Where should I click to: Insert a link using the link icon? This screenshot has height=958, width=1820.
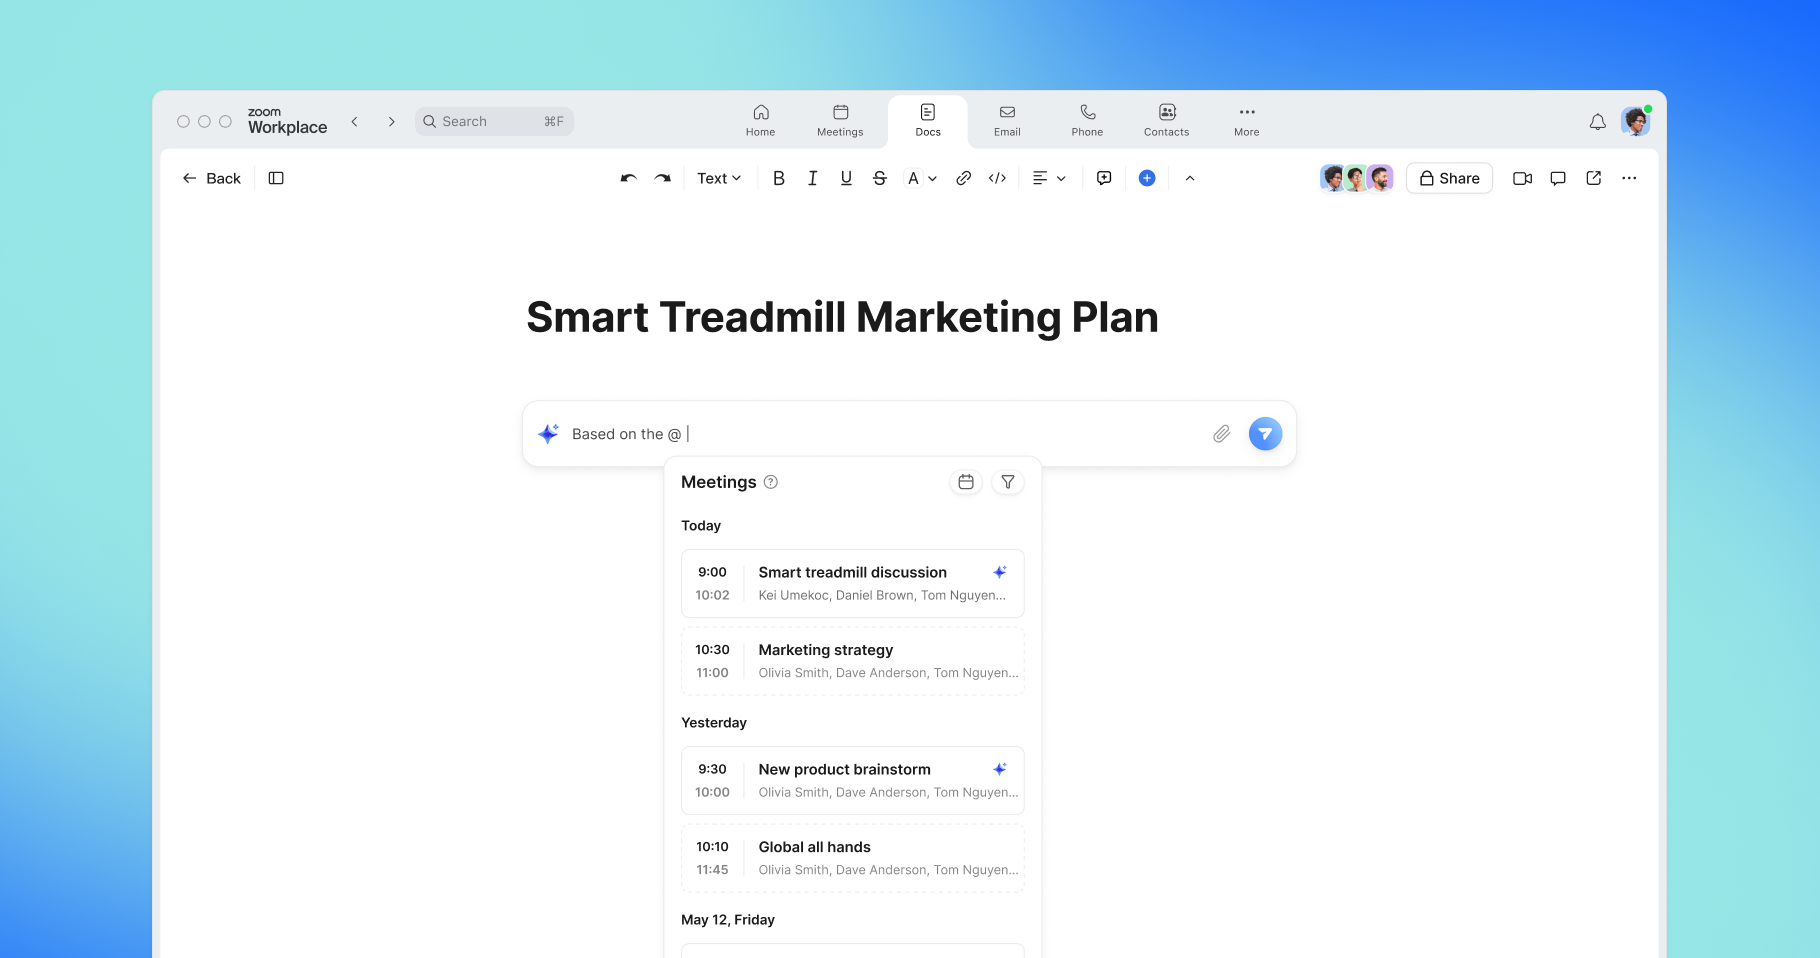pyautogui.click(x=963, y=177)
